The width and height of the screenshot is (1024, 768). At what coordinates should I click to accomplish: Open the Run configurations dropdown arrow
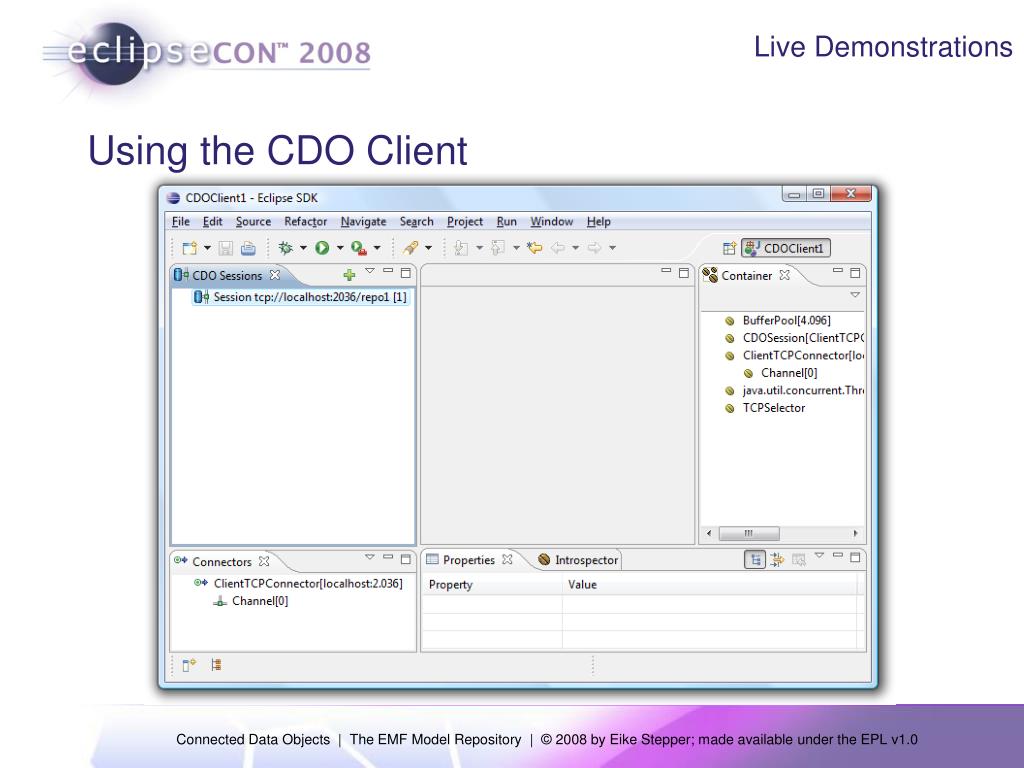(340, 248)
